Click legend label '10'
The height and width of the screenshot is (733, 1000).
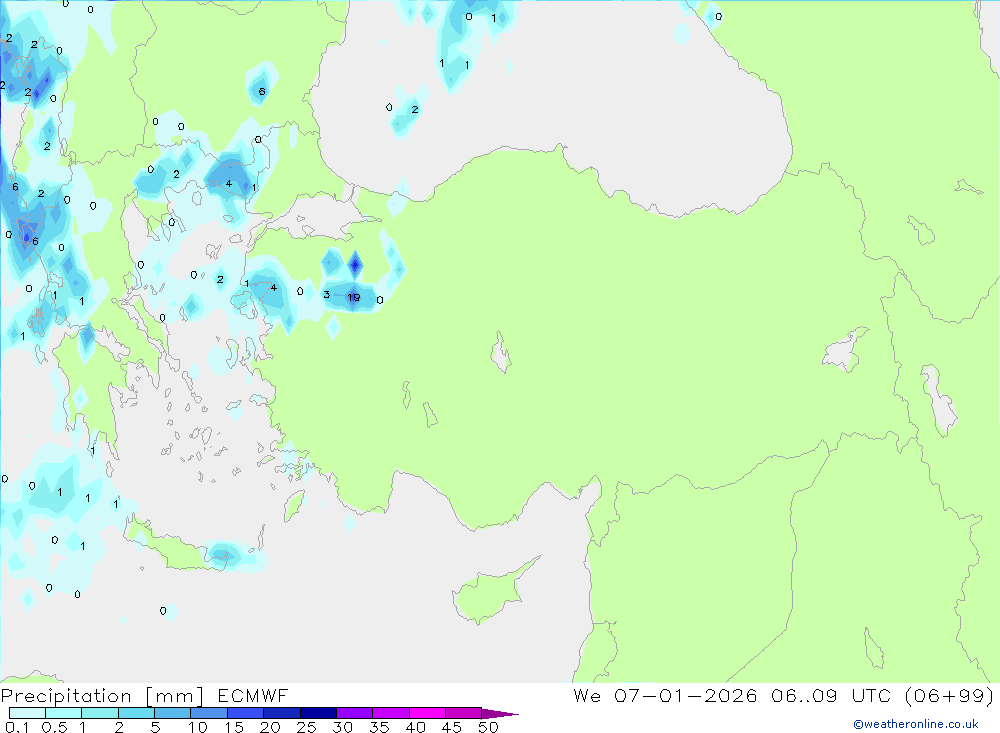pyautogui.click(x=198, y=727)
